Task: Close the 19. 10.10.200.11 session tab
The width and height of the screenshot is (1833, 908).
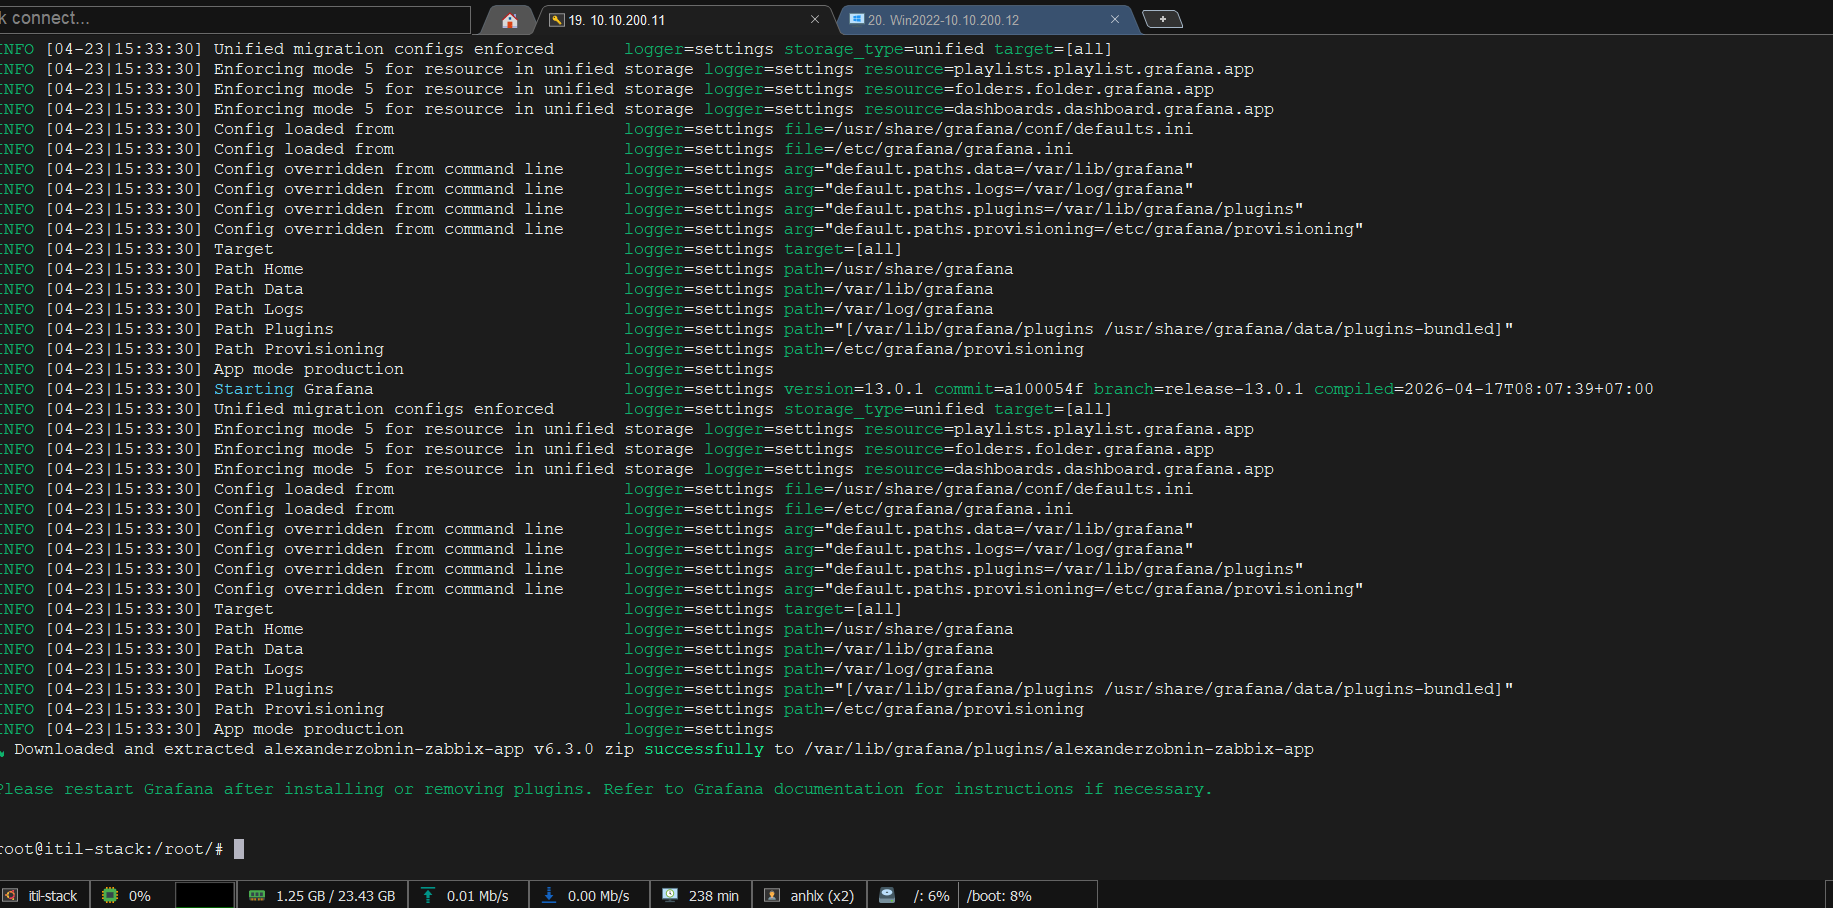Action: pyautogui.click(x=815, y=20)
